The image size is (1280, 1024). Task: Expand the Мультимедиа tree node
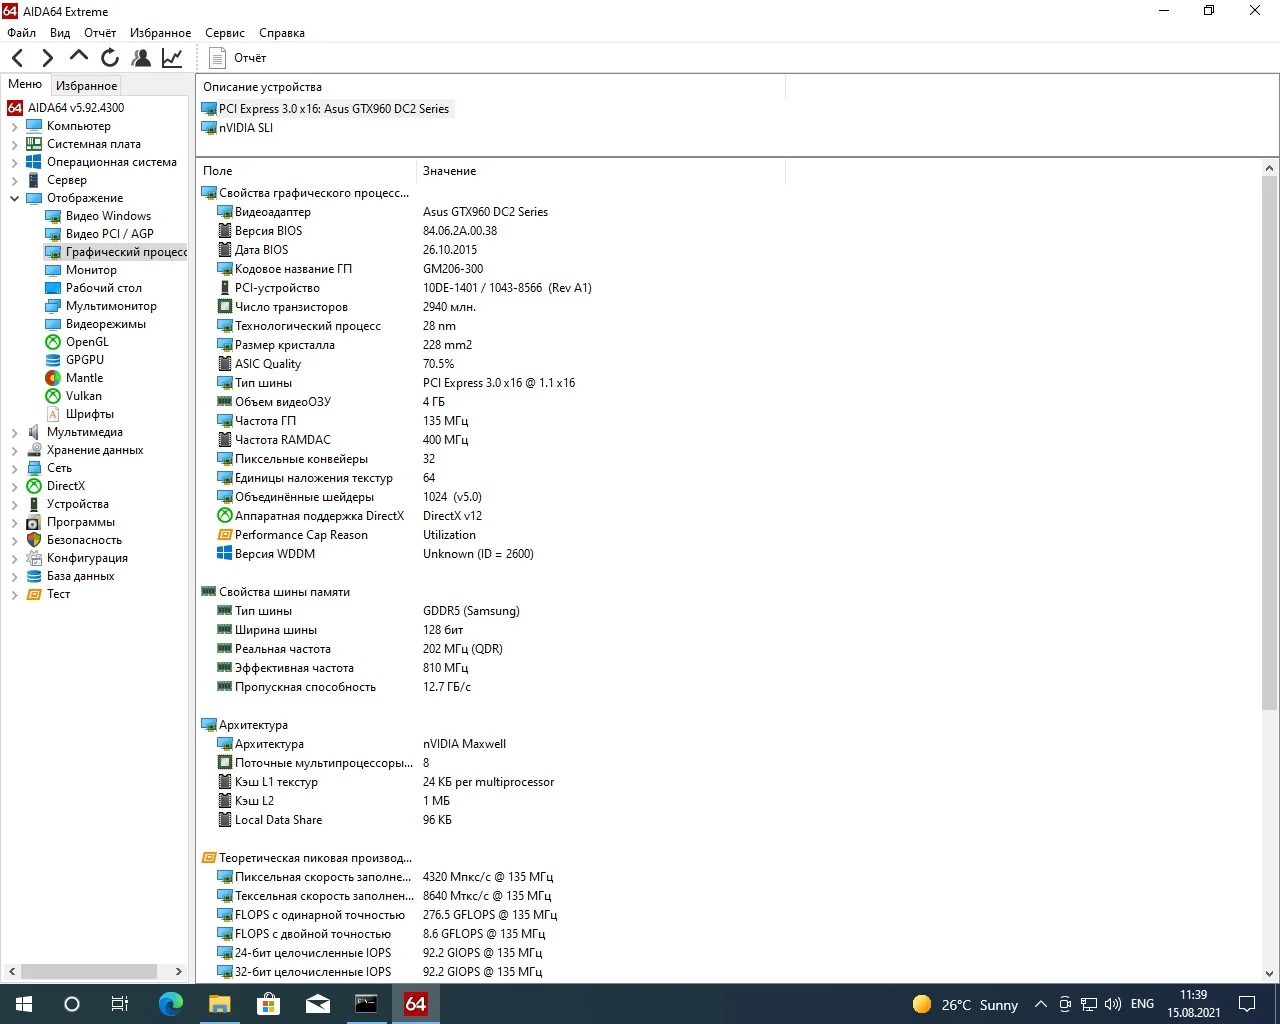tap(14, 433)
